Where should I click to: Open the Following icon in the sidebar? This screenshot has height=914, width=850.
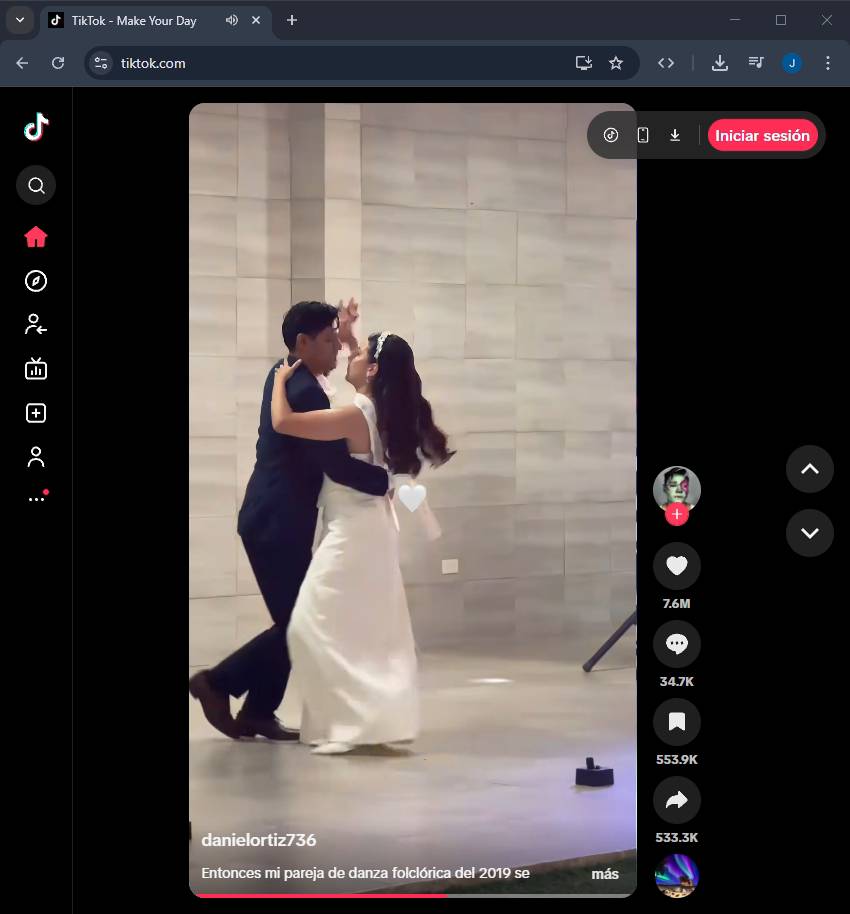coord(36,324)
